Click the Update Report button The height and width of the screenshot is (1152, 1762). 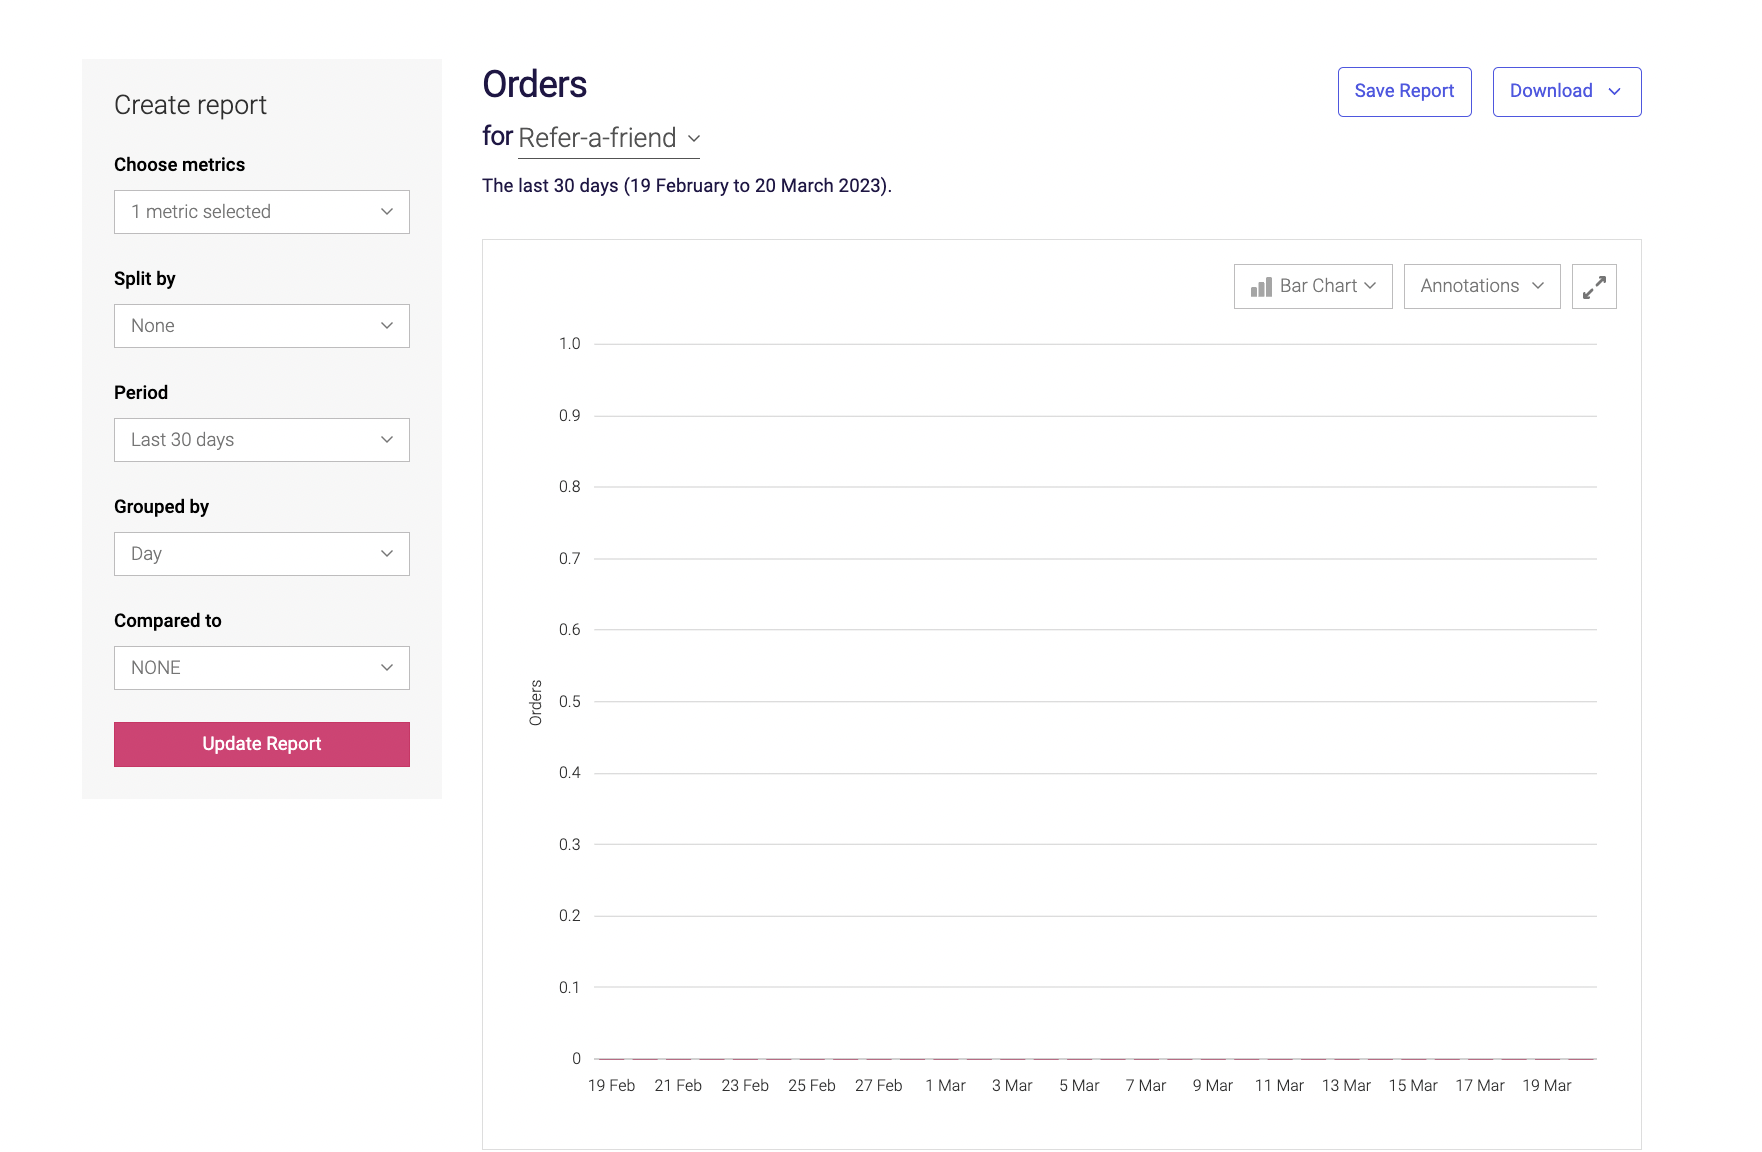coord(262,744)
